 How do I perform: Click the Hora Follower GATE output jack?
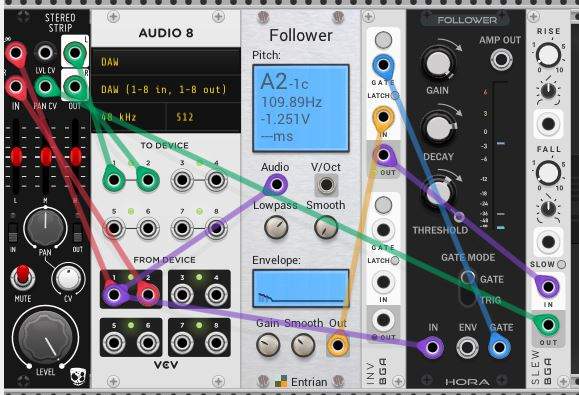coord(499,347)
